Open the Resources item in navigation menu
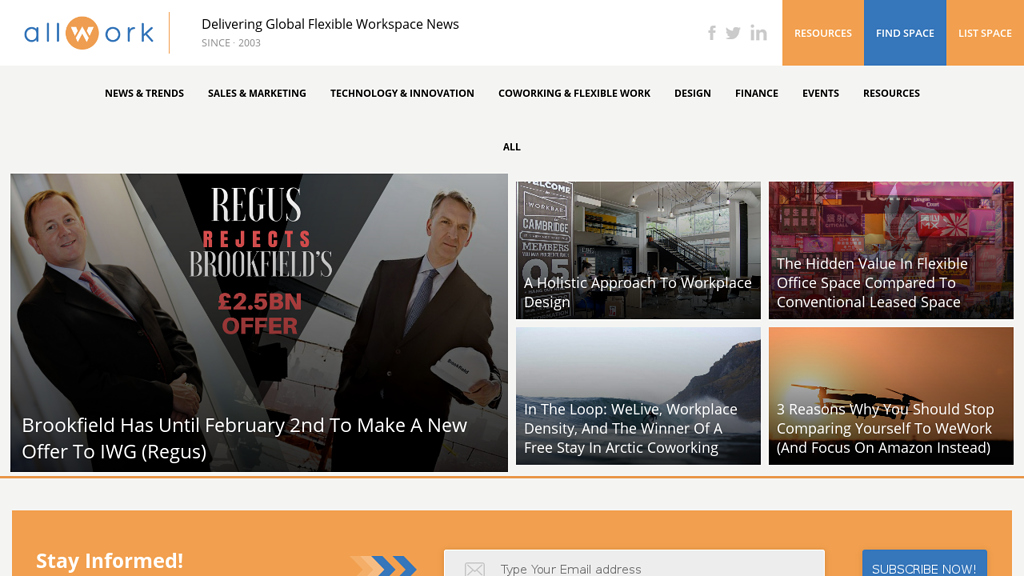This screenshot has width=1024, height=576. 891,93
